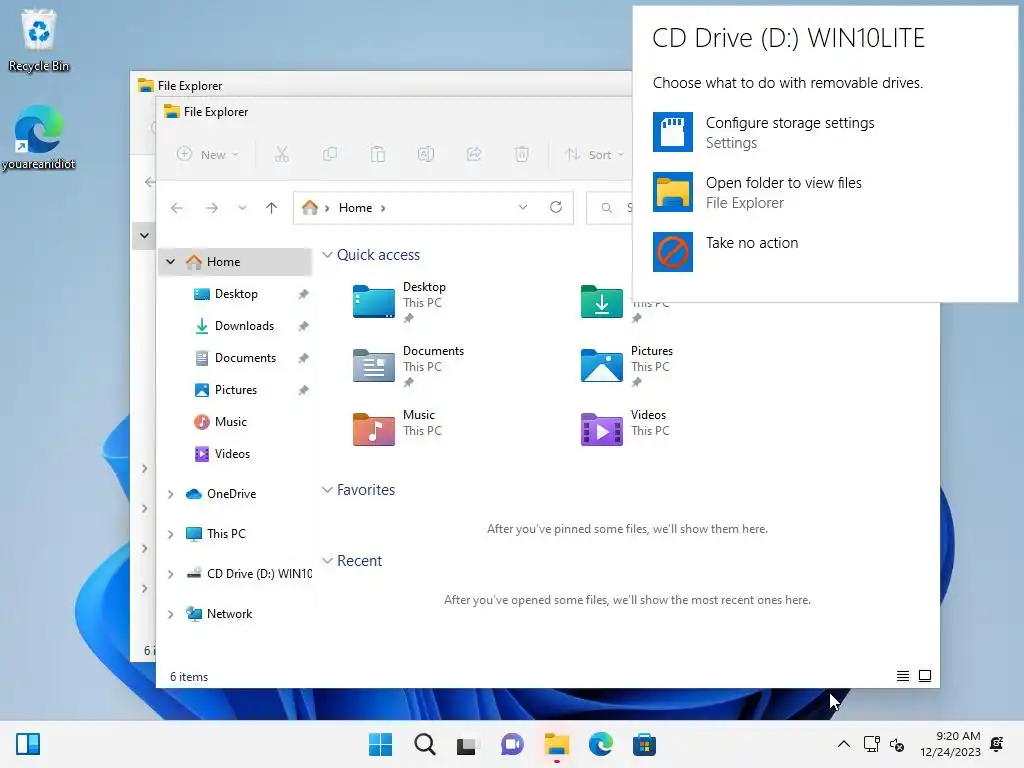Viewport: 1024px width, 768px height.
Task: Expand the This PC tree node
Action: [x=170, y=534]
